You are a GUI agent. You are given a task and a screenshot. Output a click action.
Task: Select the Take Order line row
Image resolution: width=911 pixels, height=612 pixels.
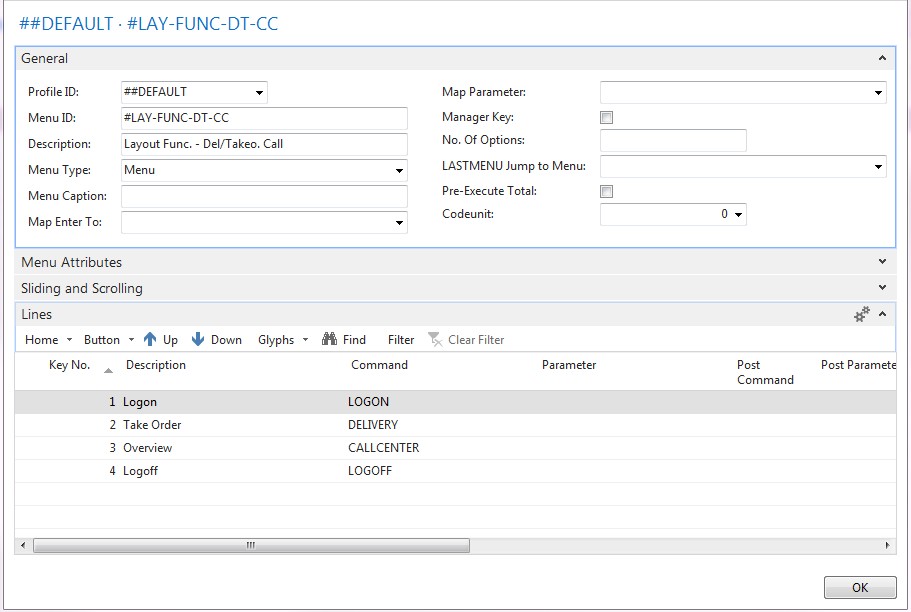(x=152, y=425)
